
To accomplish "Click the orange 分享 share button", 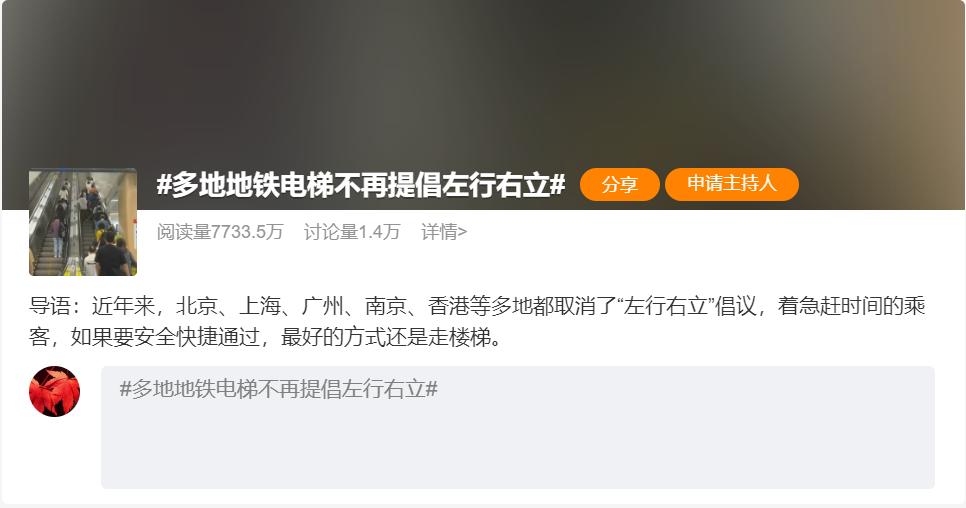I will tap(619, 184).
